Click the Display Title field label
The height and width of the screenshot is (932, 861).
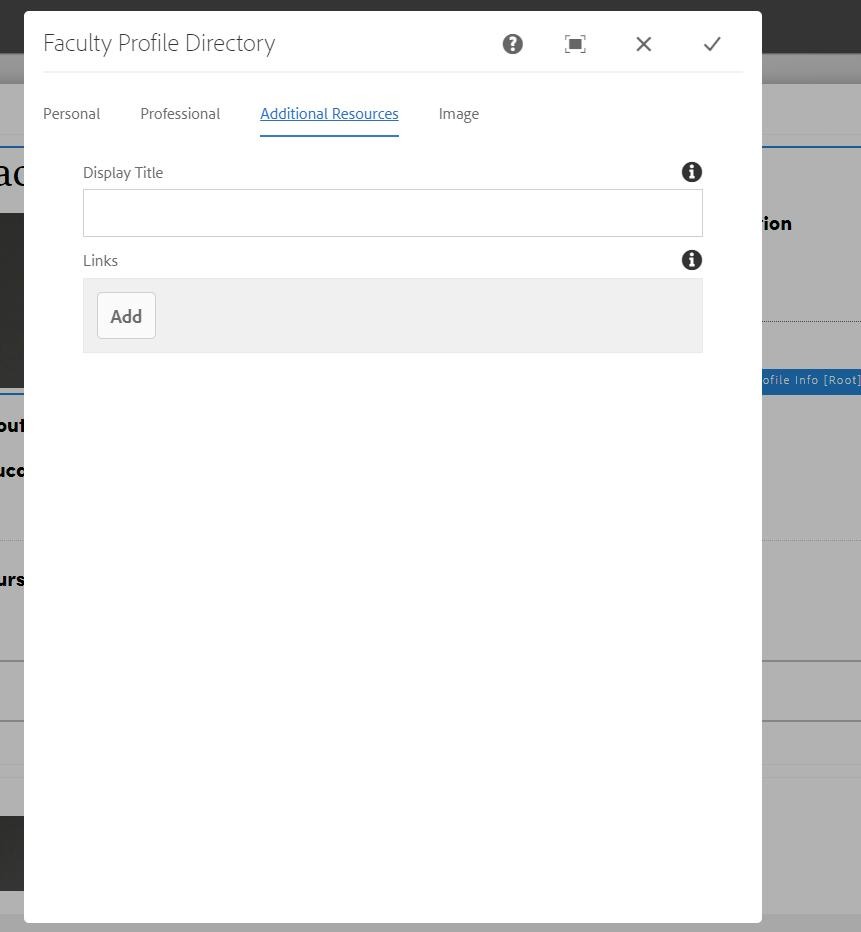[x=123, y=173]
